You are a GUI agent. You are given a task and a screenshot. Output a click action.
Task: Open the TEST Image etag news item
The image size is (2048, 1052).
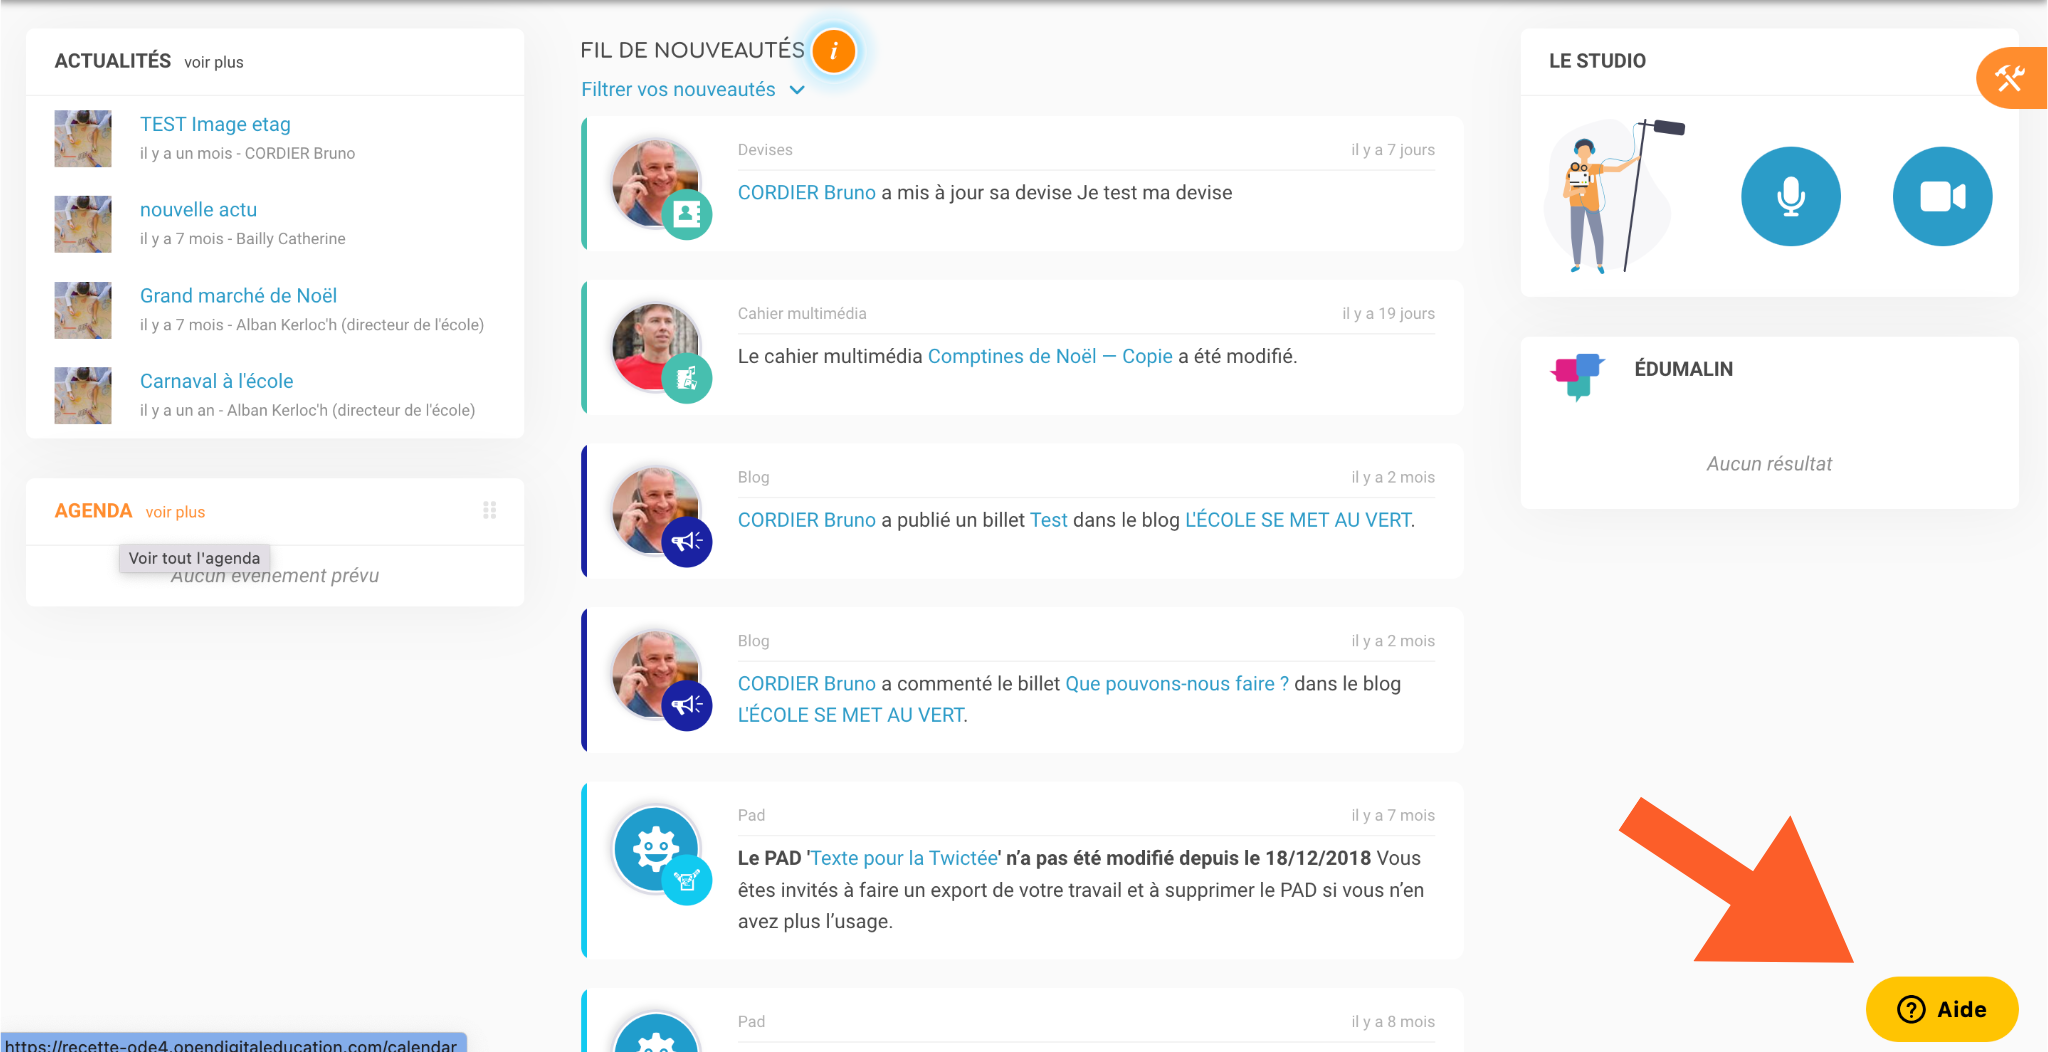point(215,124)
